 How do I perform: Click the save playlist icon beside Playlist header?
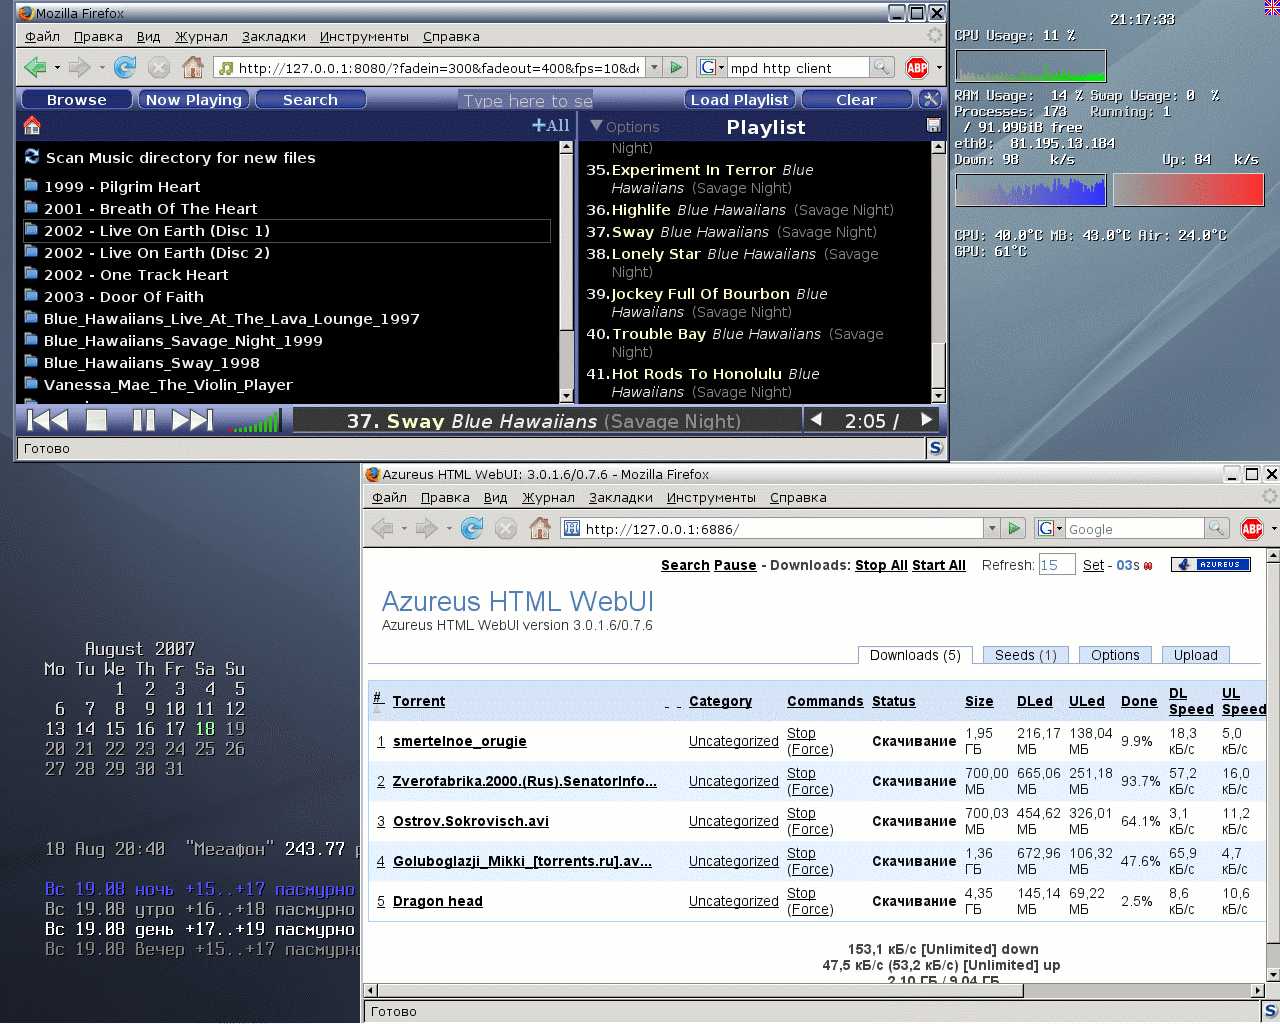click(x=933, y=125)
